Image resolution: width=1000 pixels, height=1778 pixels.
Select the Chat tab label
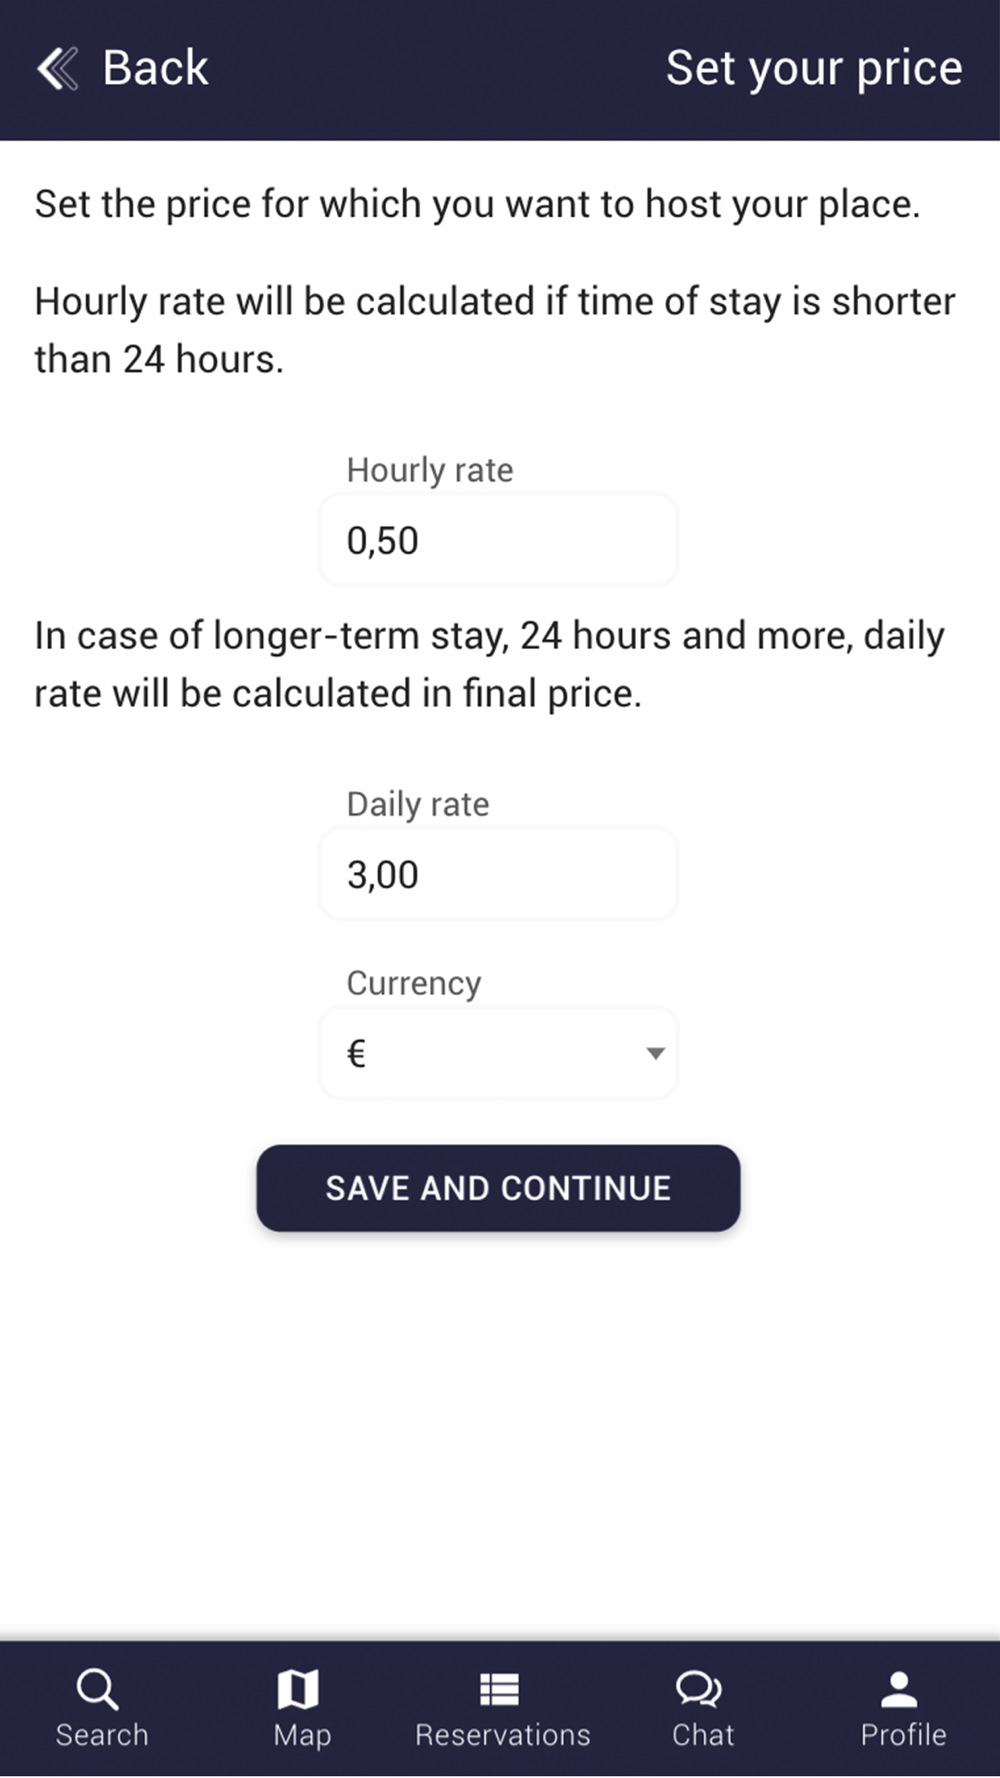[703, 1735]
